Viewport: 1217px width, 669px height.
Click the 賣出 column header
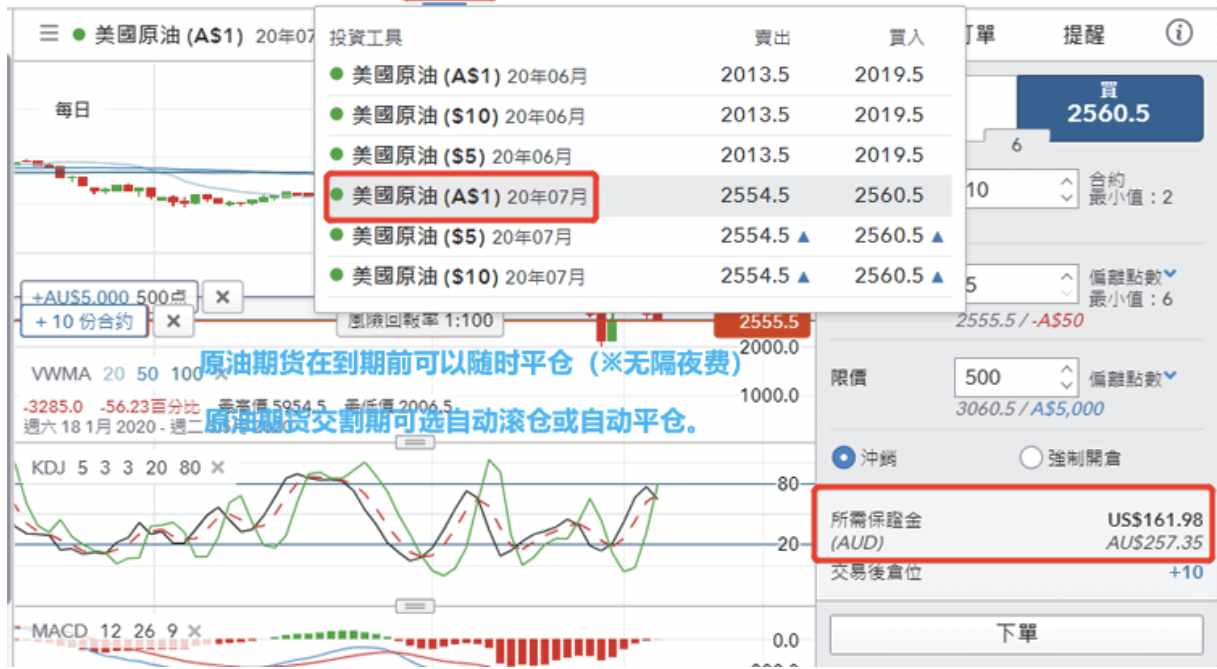click(772, 38)
